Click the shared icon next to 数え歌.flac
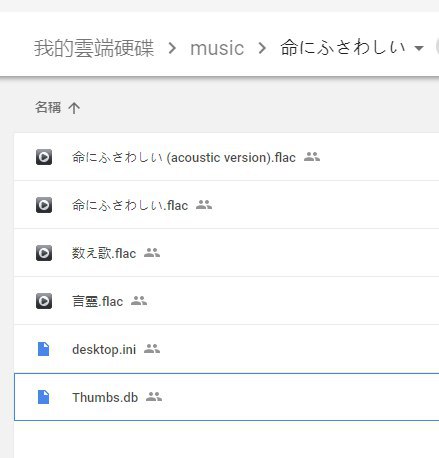The width and height of the screenshot is (439, 458). pos(152,253)
